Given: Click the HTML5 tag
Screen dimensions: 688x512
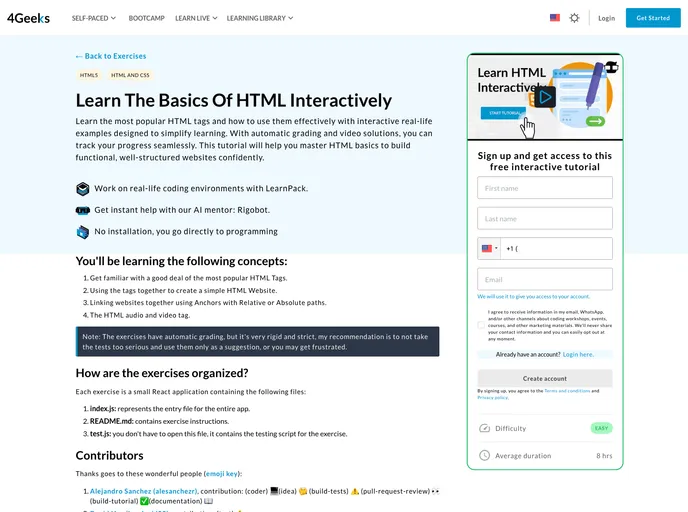Looking at the screenshot, I should point(89,75).
